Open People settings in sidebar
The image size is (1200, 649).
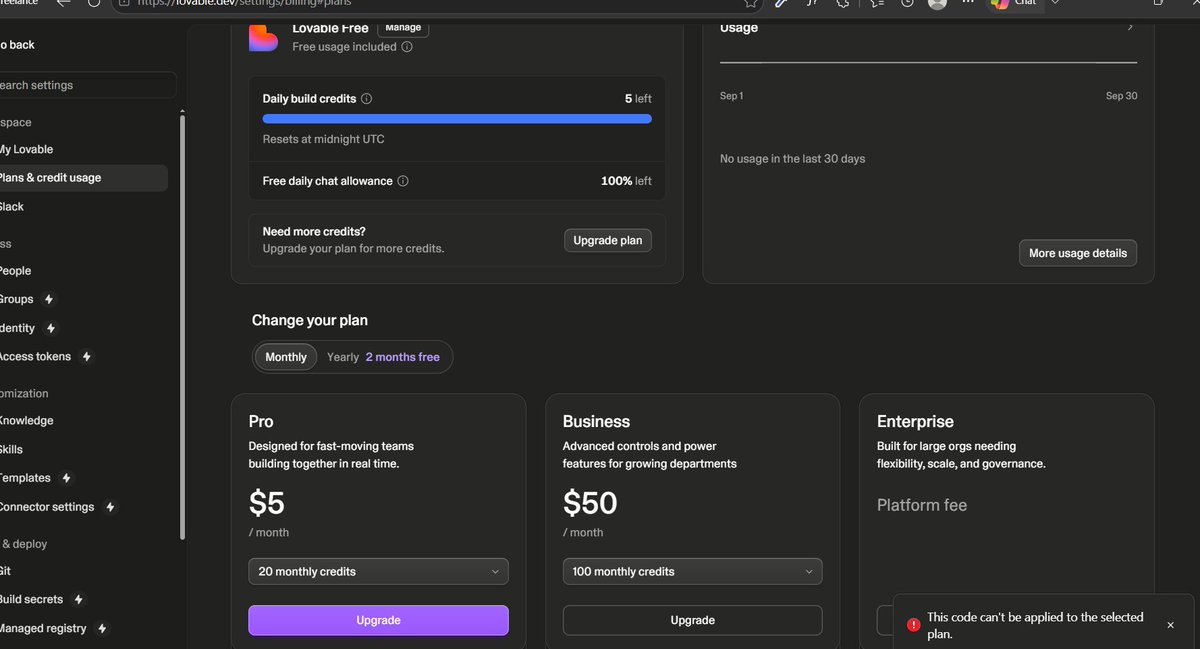click(16, 271)
